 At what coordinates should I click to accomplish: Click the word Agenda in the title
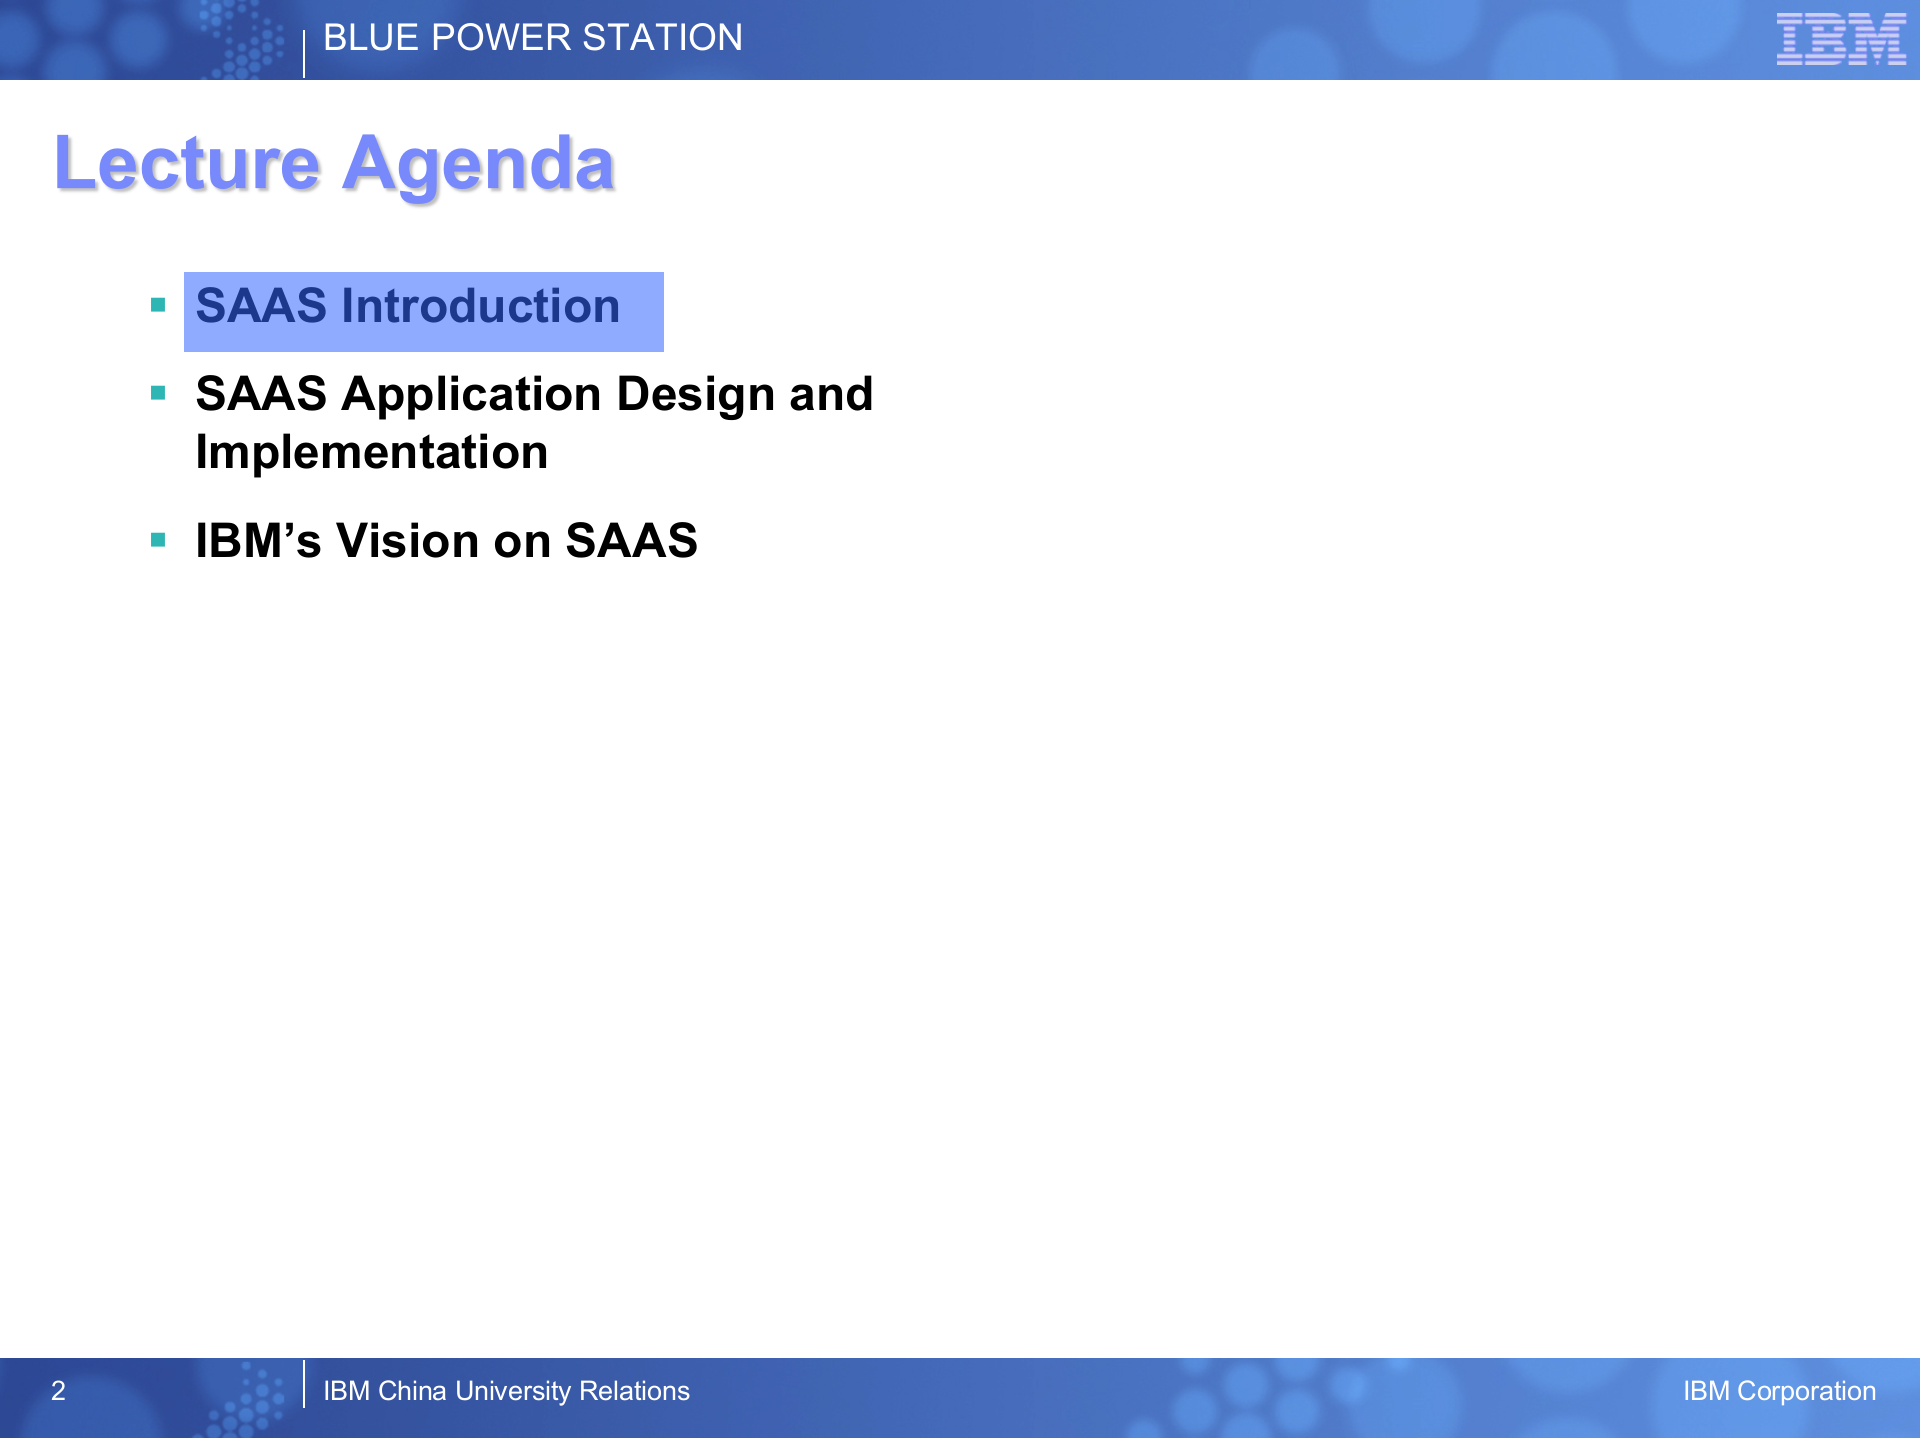pos(478,163)
